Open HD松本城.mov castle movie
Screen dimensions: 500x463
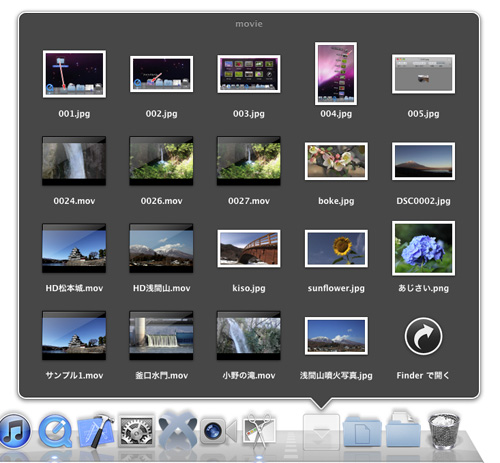pyautogui.click(x=74, y=248)
